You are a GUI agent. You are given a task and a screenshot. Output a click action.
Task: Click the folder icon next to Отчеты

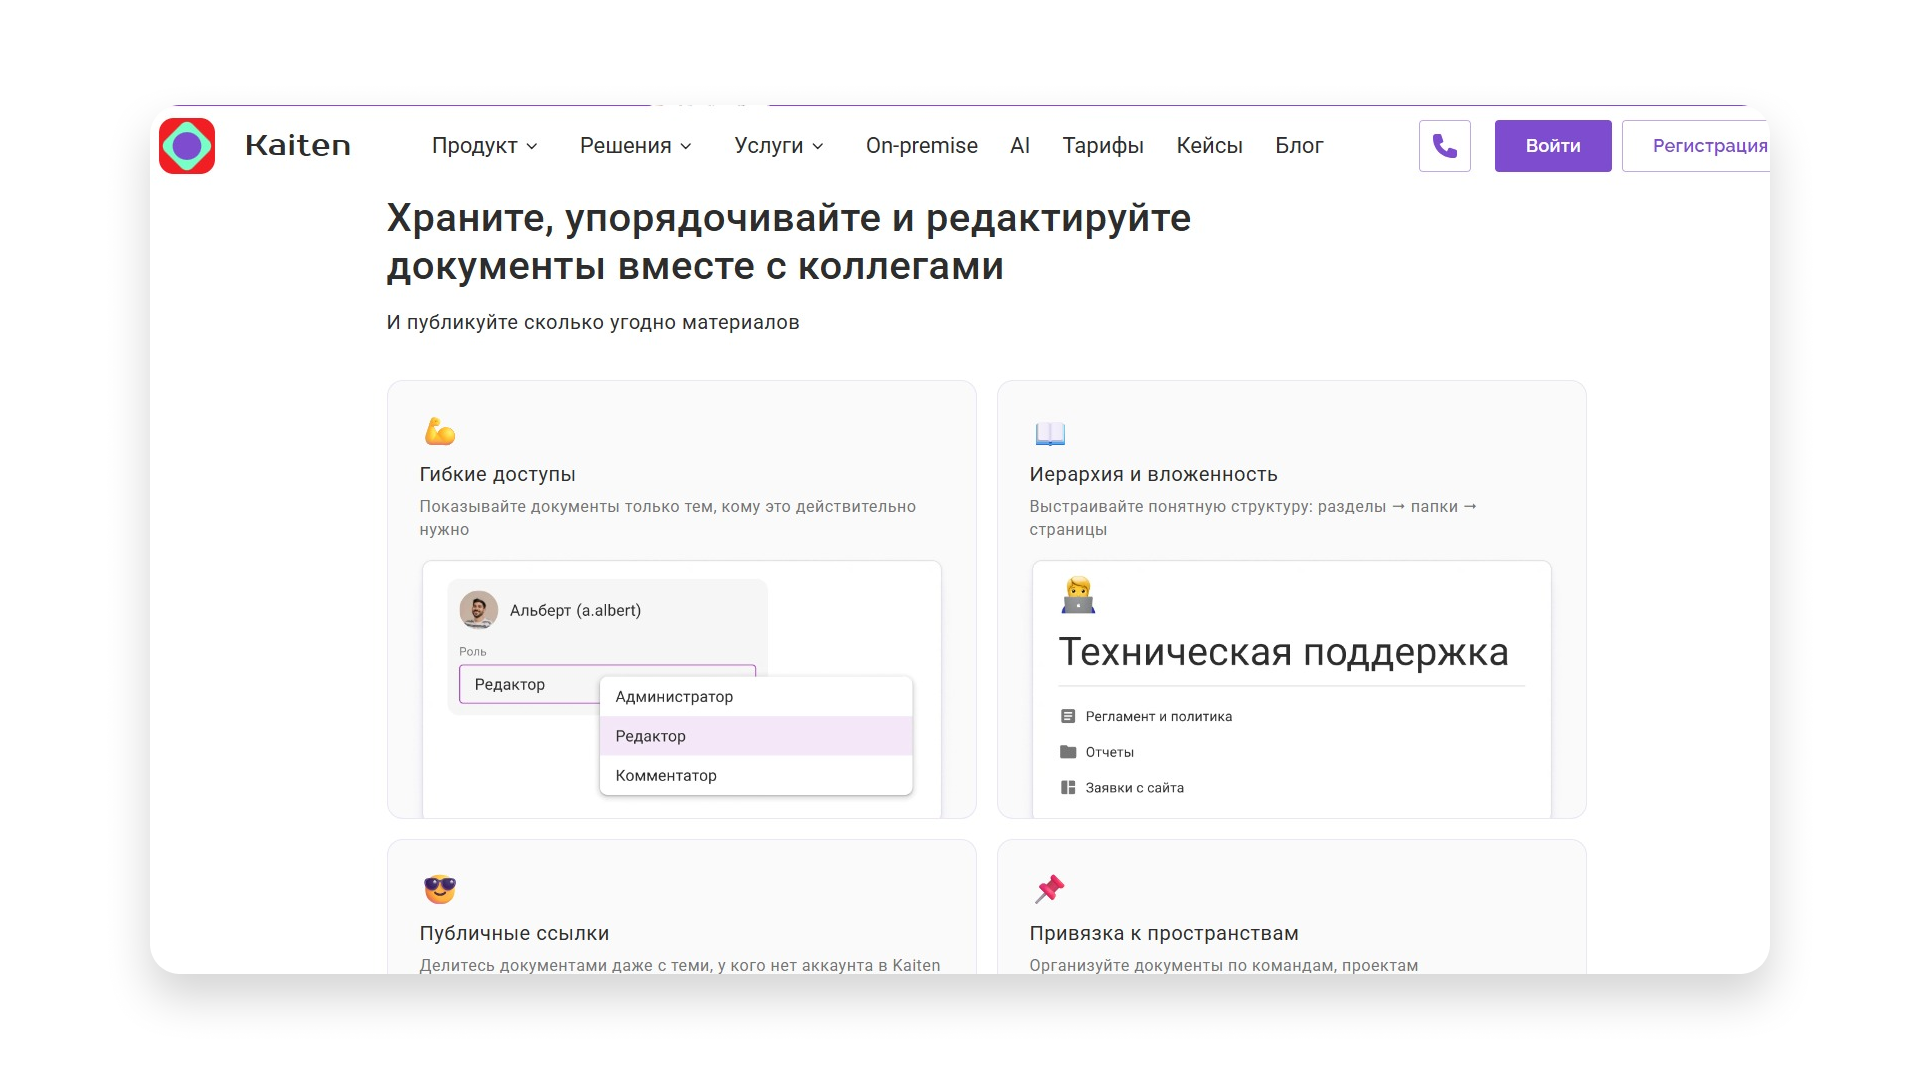coord(1066,751)
